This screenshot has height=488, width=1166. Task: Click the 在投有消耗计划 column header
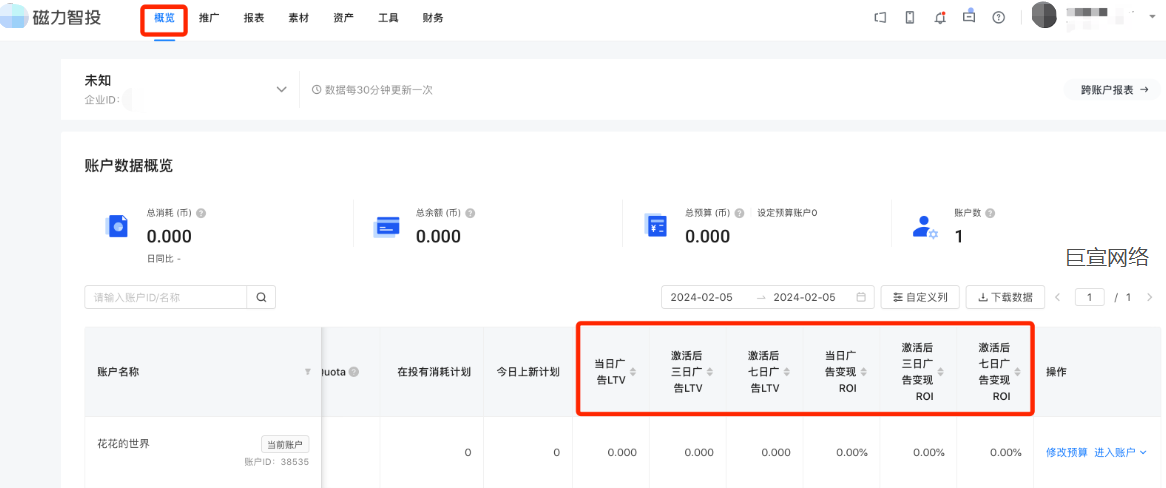pyautogui.click(x=434, y=372)
